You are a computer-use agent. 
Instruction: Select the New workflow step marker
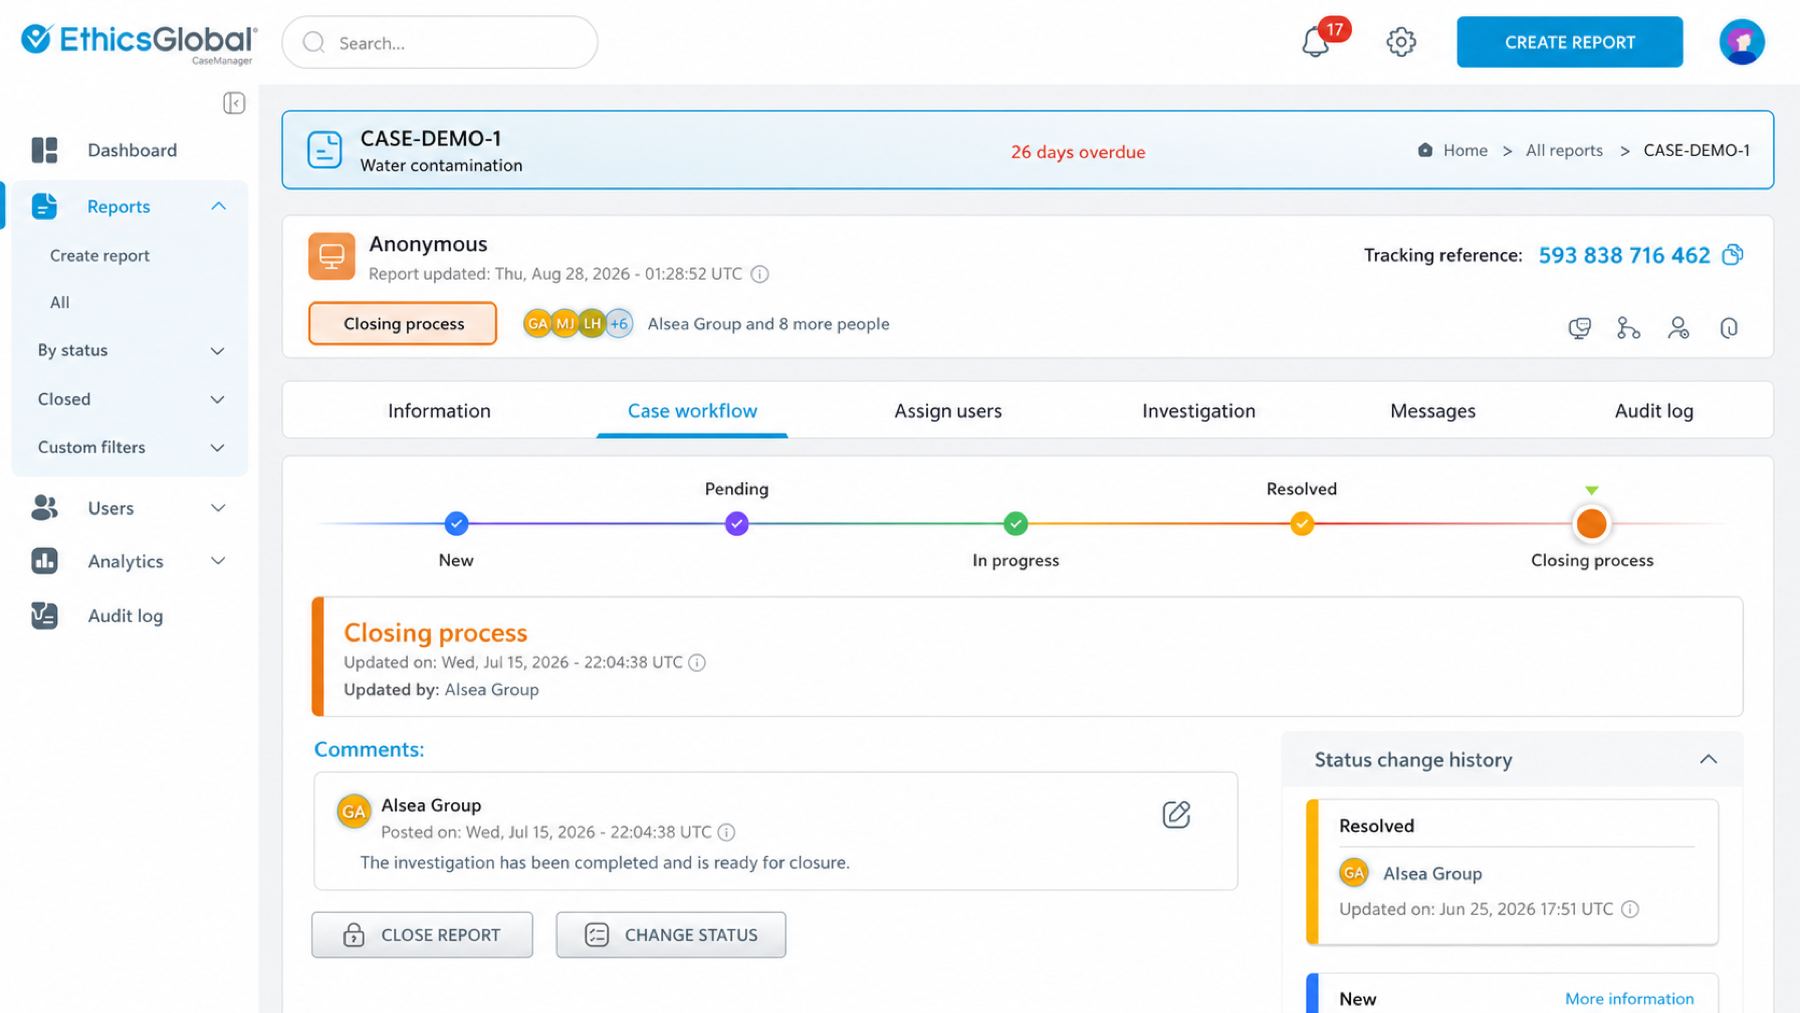pos(456,523)
